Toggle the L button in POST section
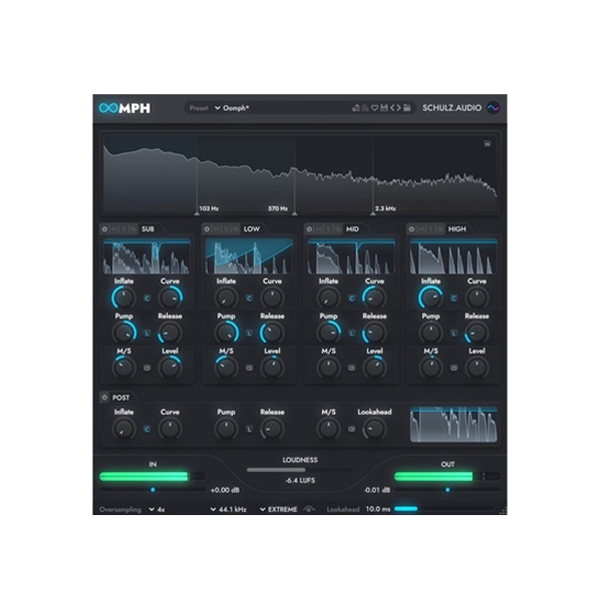 point(249,429)
